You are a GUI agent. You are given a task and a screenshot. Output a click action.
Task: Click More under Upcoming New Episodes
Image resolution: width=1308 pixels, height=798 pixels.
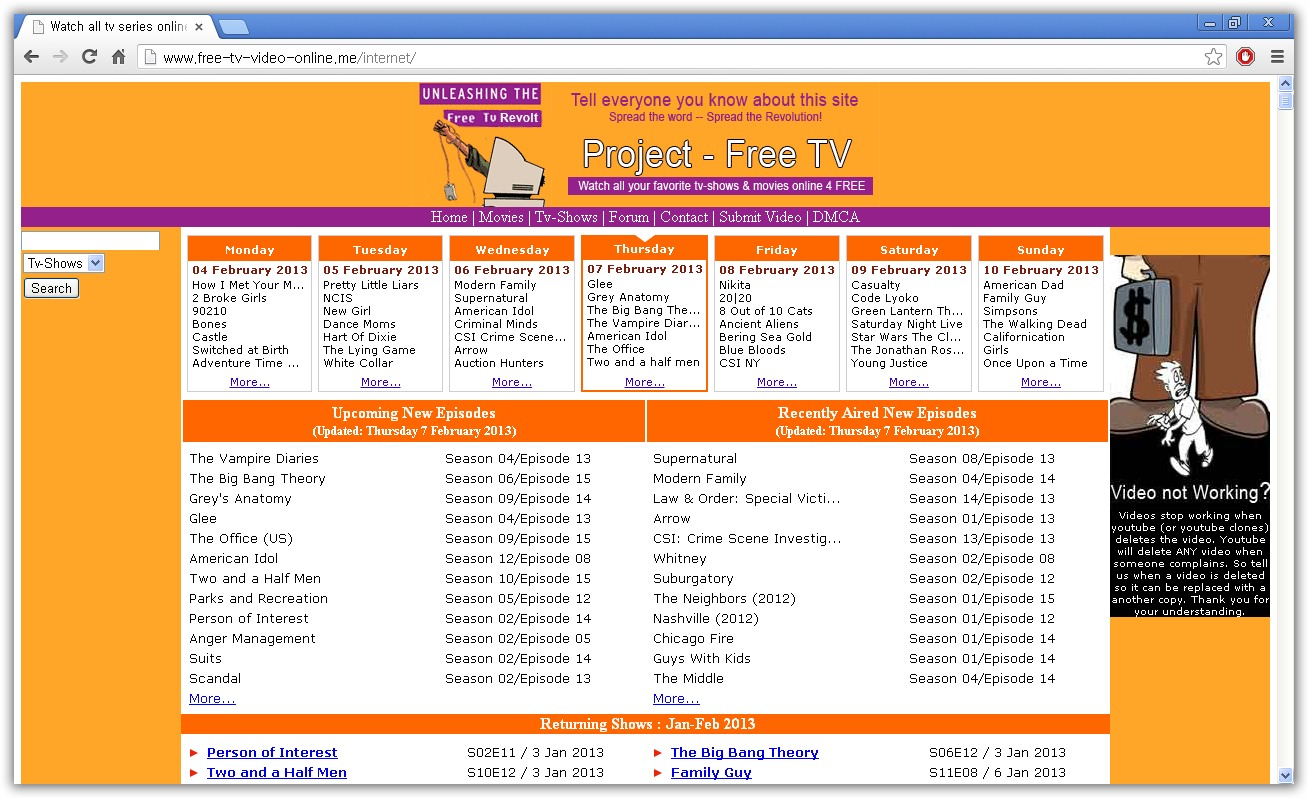(212, 699)
